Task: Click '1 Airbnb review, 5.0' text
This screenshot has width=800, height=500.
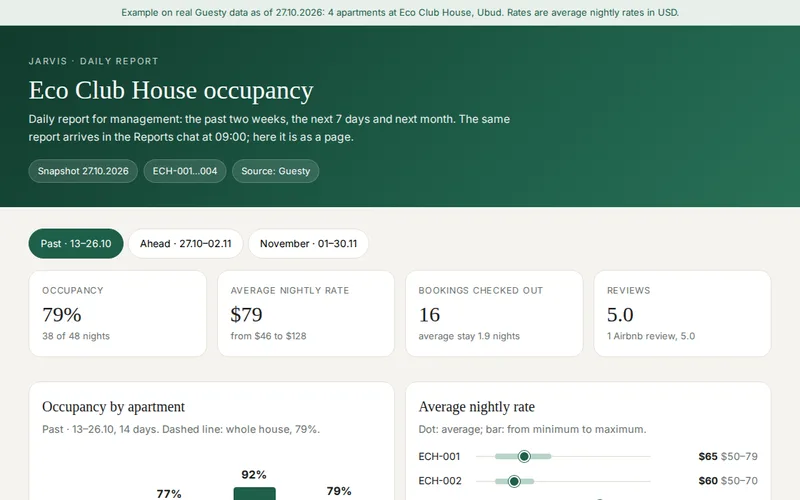Action: [651, 336]
